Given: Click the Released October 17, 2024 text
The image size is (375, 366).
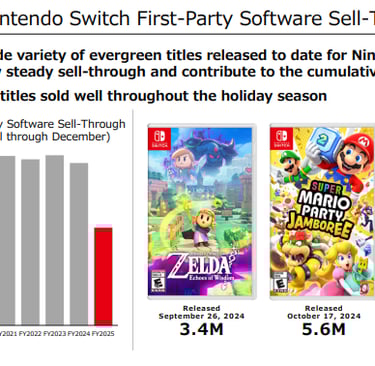Looking at the screenshot, I should coord(324,312).
